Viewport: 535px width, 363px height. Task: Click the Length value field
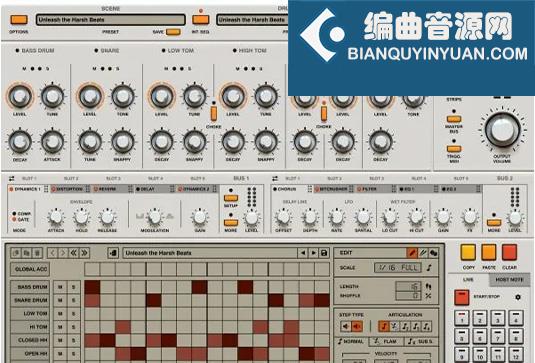[x=408, y=286]
